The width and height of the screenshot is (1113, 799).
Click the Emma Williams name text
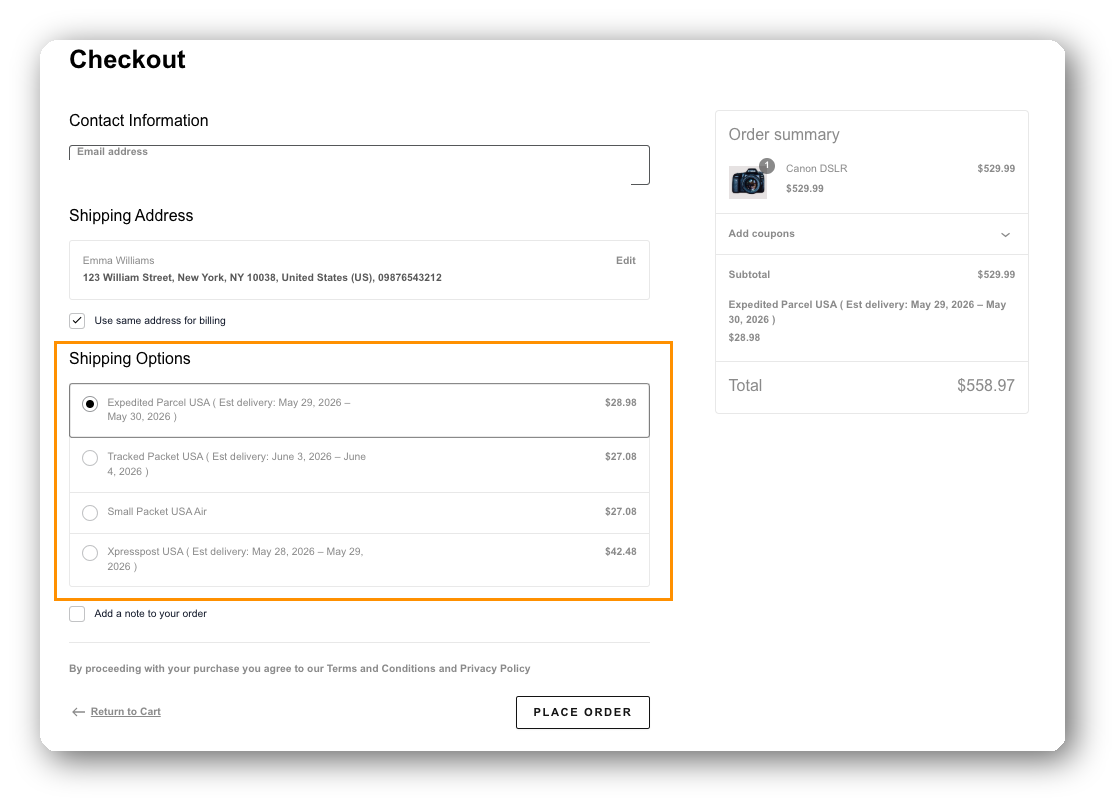point(118,260)
